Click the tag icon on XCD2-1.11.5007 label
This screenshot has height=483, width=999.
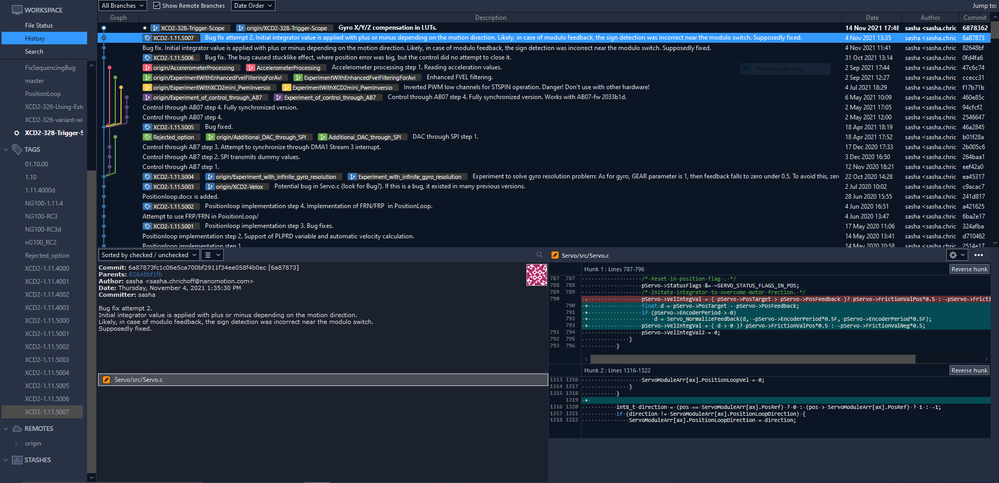point(148,38)
